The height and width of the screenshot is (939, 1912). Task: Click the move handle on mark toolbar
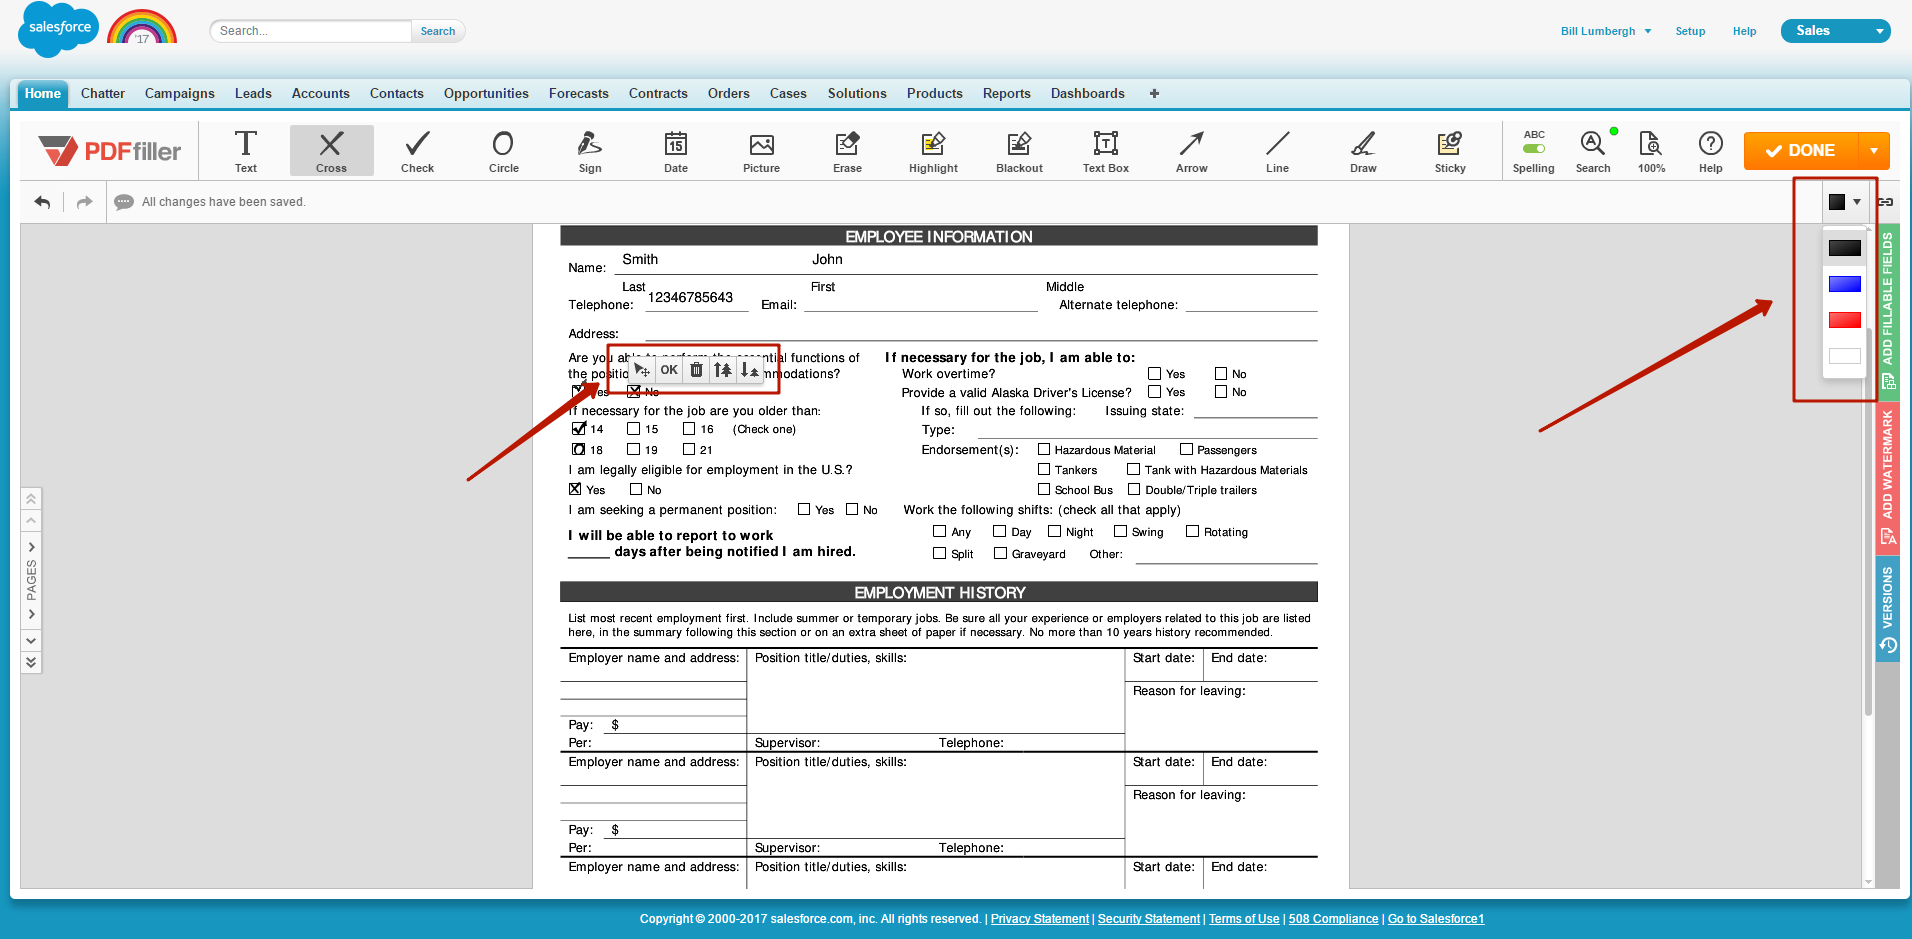(x=642, y=370)
